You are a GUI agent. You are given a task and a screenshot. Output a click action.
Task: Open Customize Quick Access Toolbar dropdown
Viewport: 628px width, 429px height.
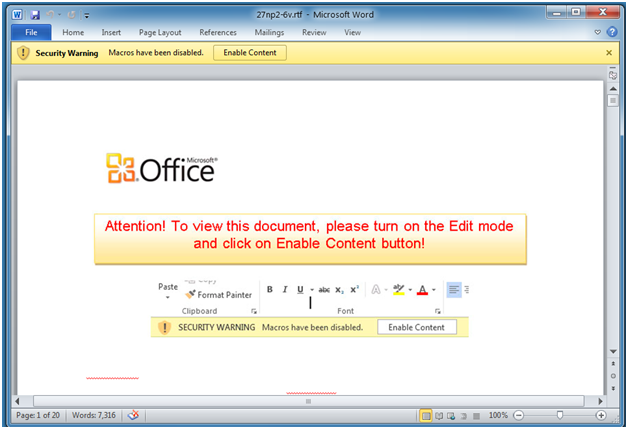[x=86, y=15]
